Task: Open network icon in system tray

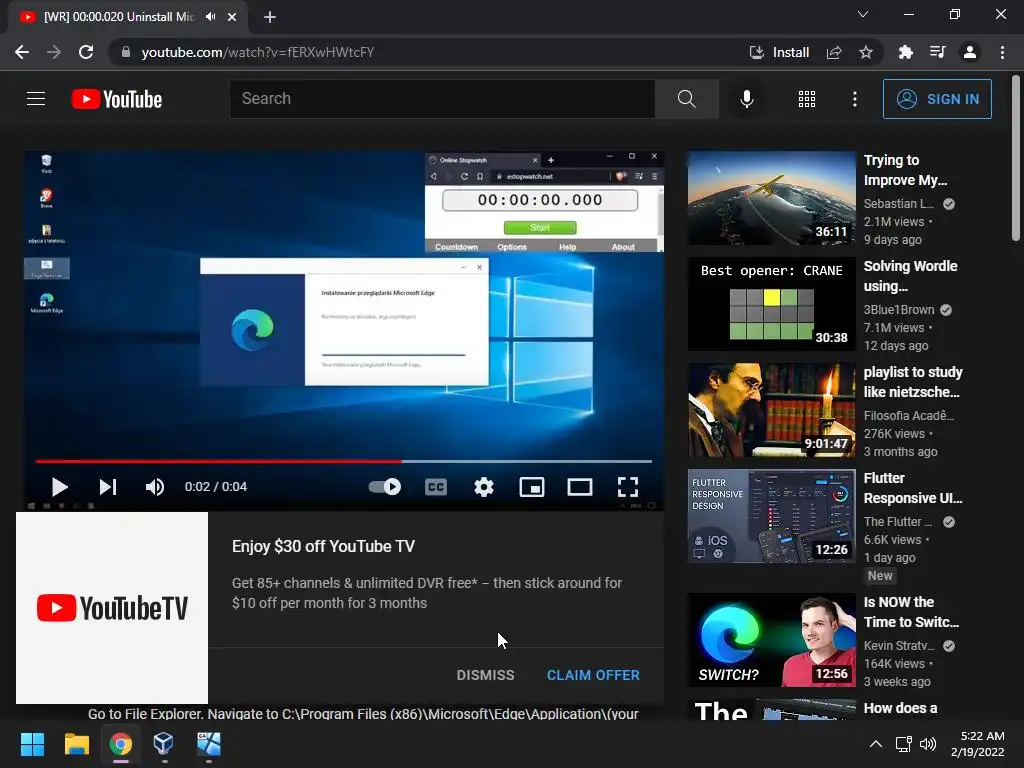Action: tap(903, 744)
